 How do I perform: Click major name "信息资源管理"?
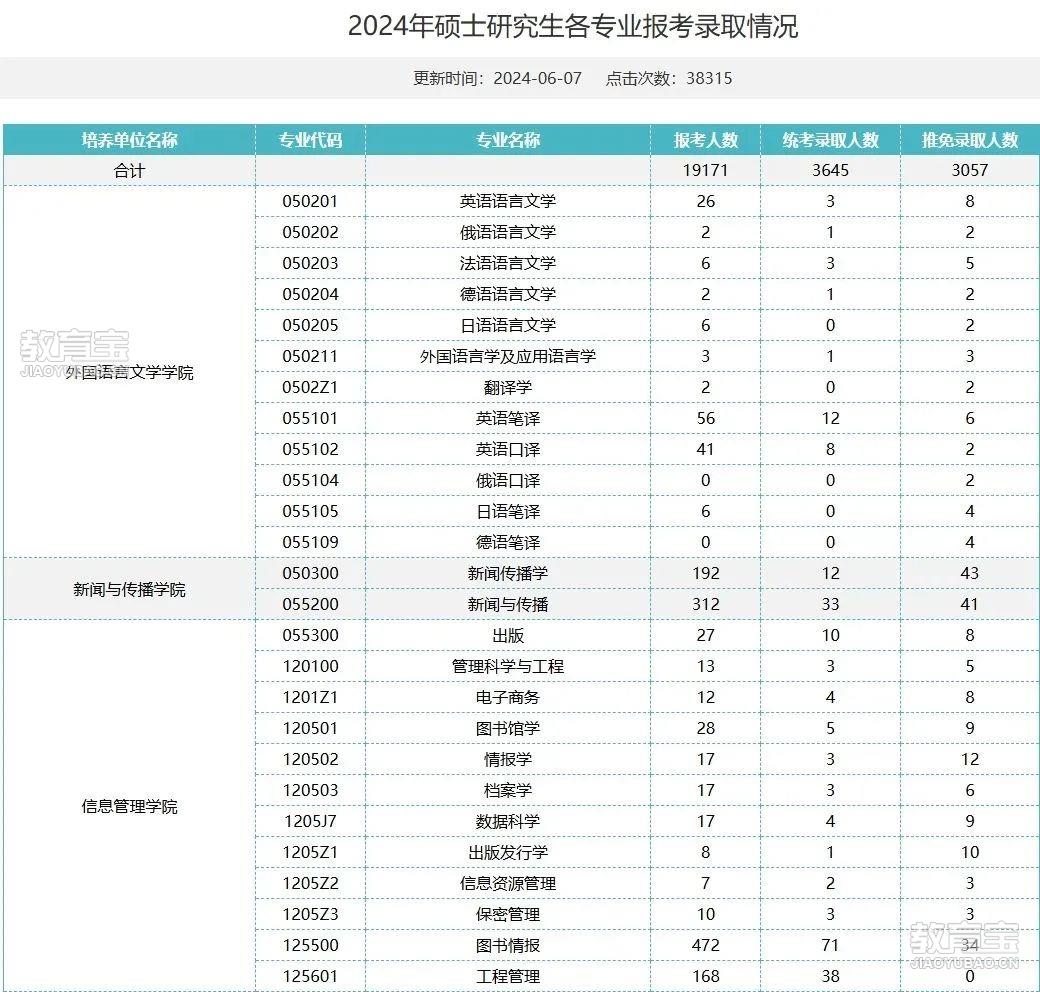pos(508,883)
